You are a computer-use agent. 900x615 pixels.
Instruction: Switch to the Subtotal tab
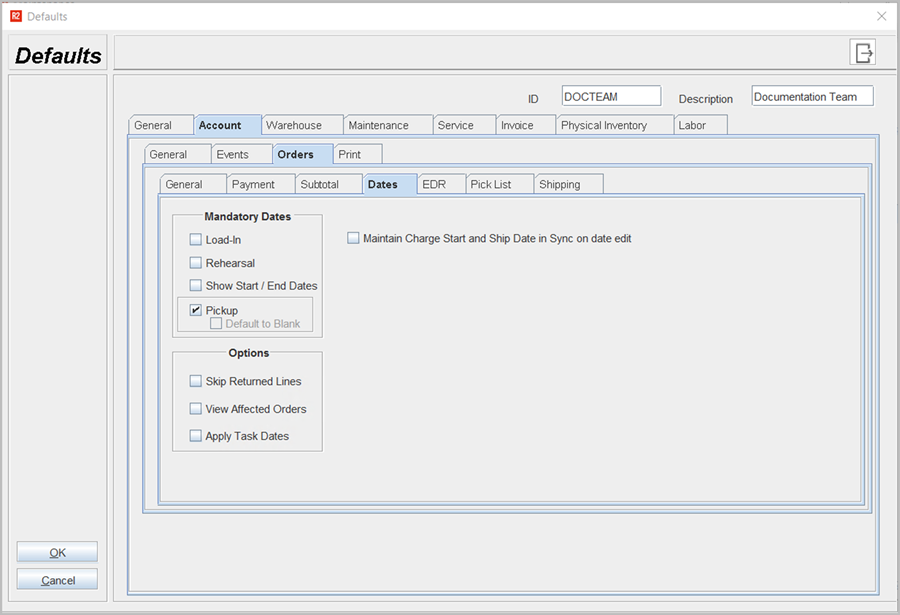(329, 184)
